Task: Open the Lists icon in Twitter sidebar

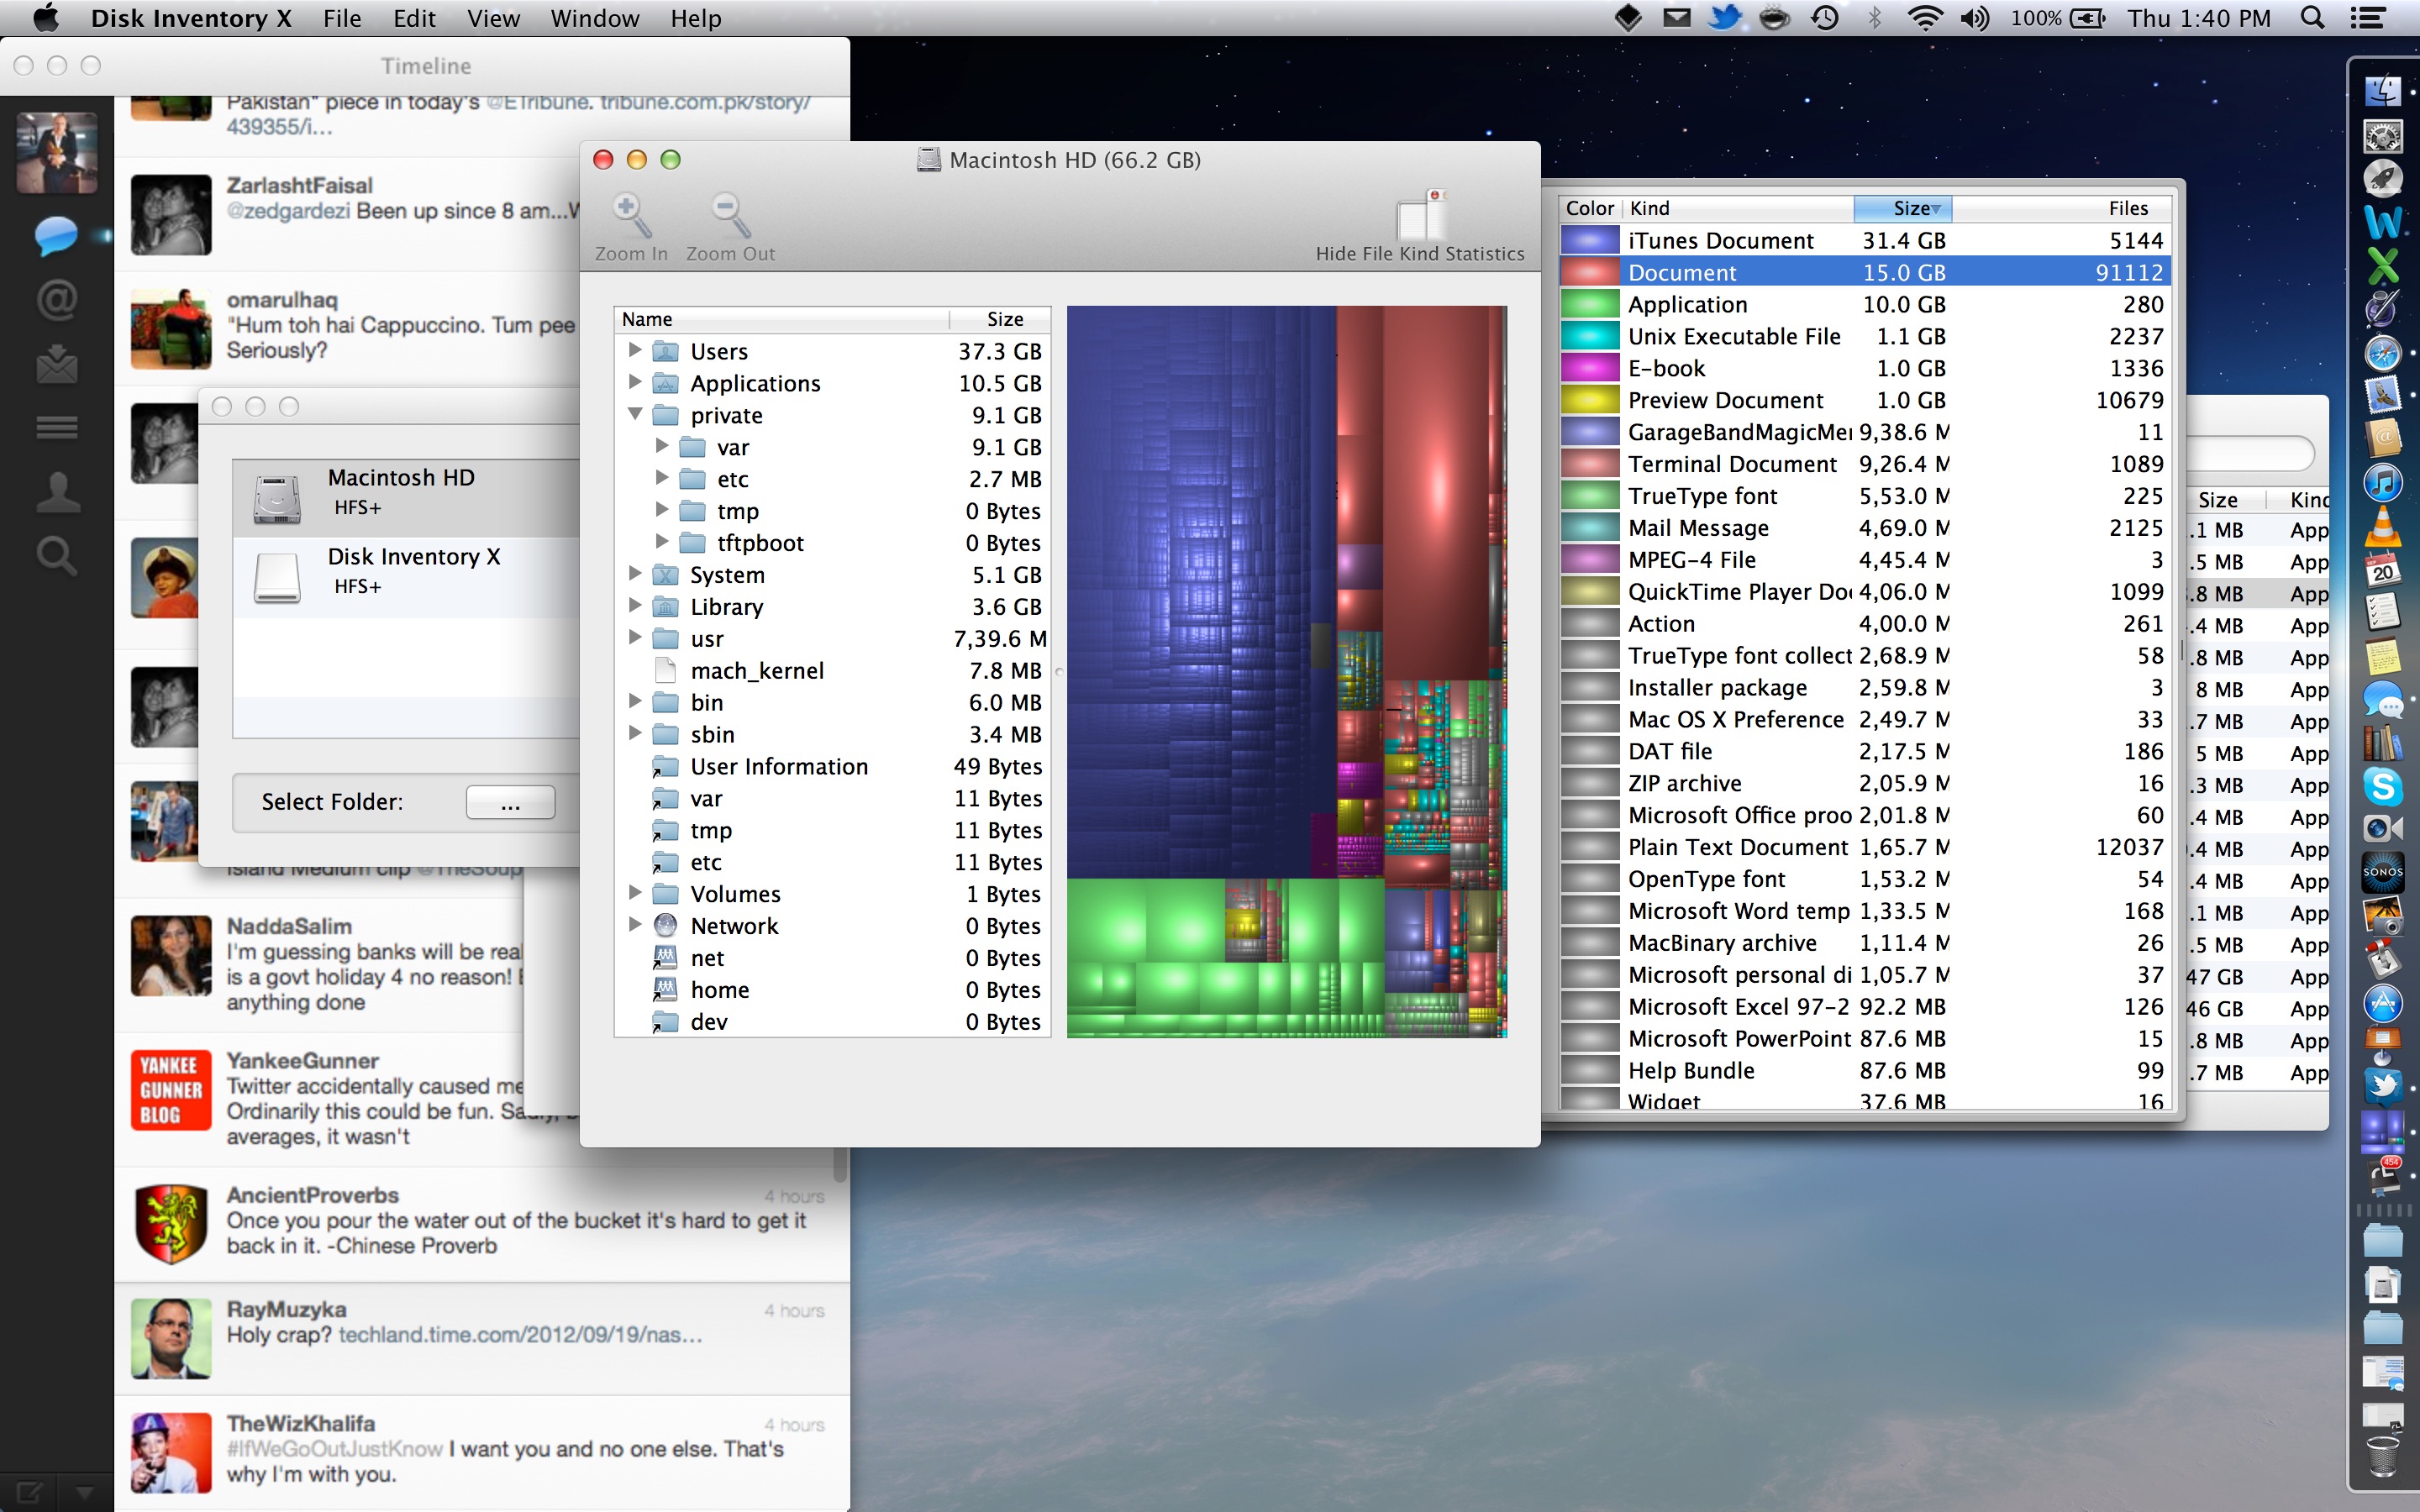Action: click(x=57, y=428)
